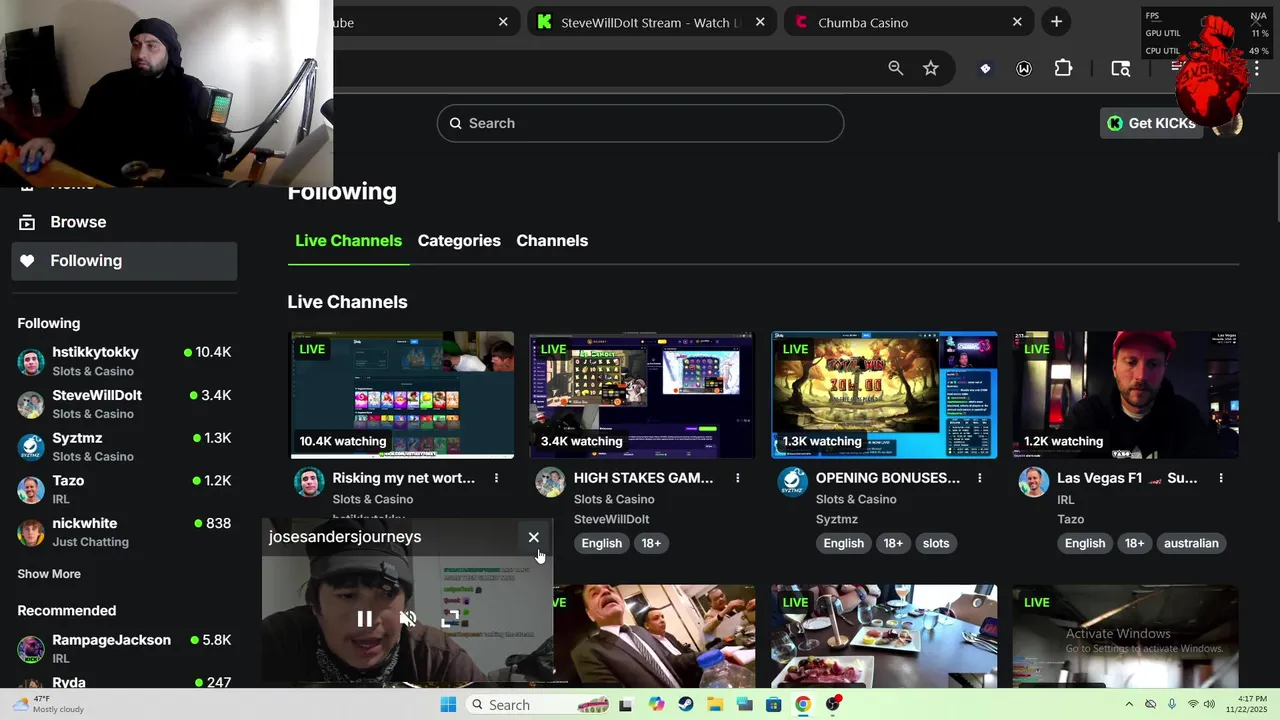Open Microsoft Store from the taskbar
The width and height of the screenshot is (1280, 720).
[x=773, y=705]
